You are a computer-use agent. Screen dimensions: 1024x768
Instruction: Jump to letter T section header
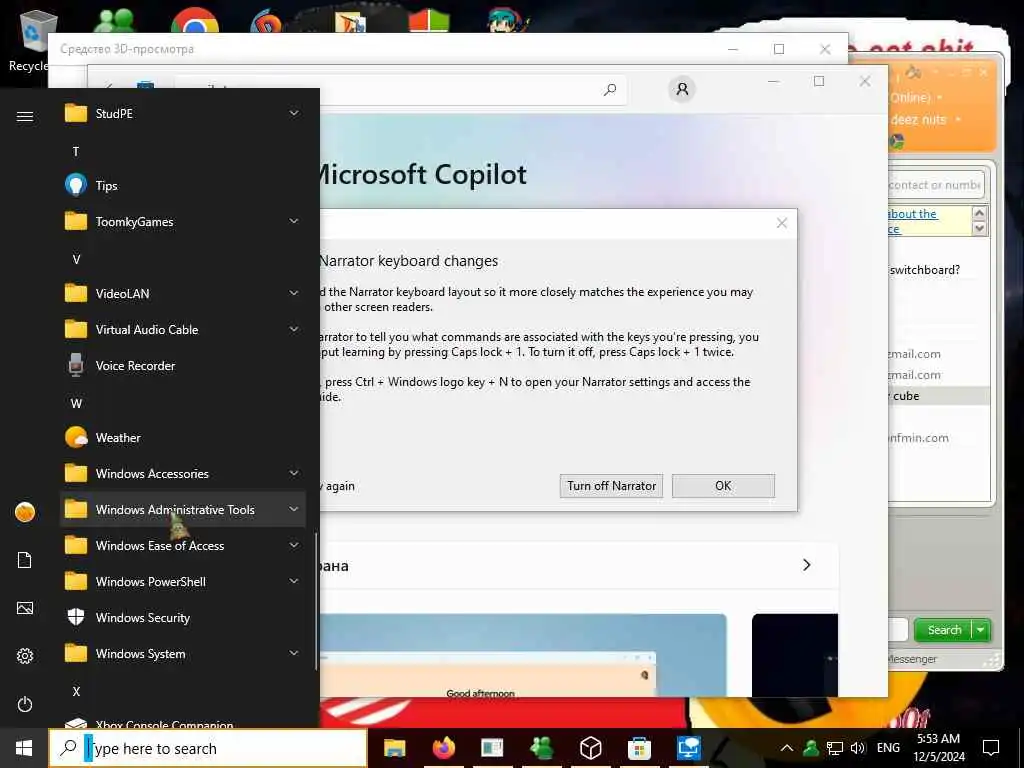(76, 152)
